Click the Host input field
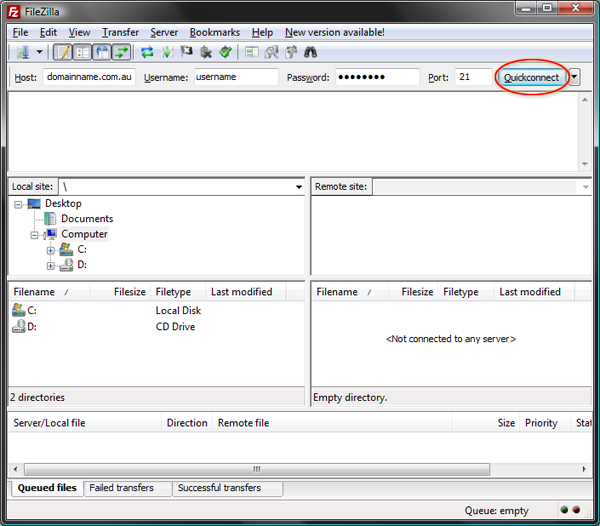Screen dimensions: 600x526 coord(89,77)
